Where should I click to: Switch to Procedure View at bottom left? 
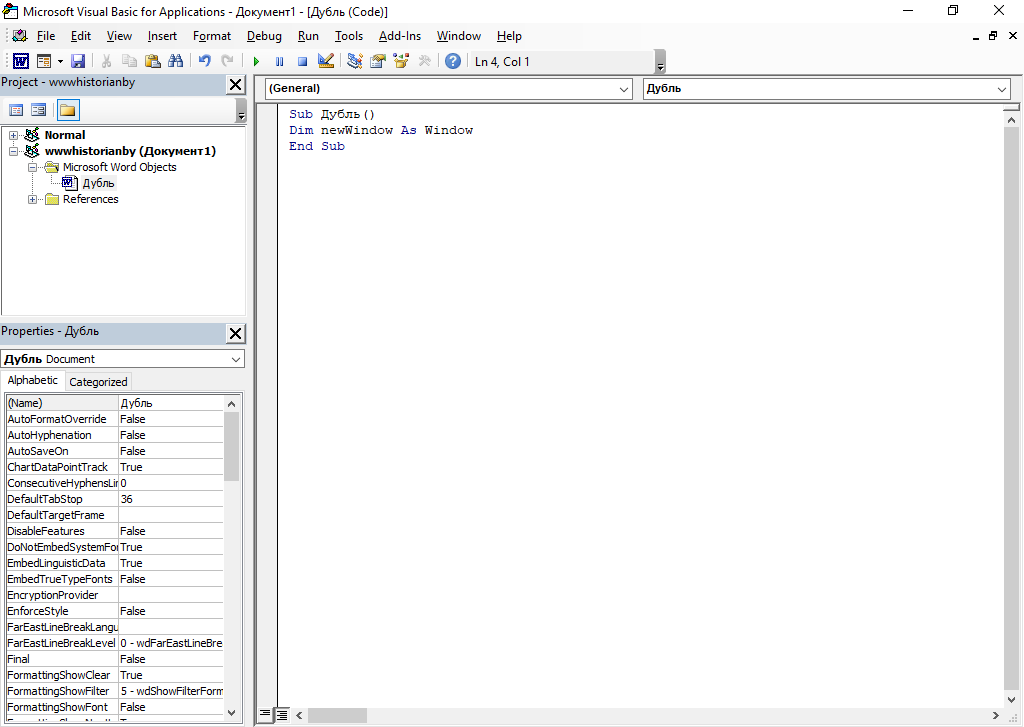265,715
